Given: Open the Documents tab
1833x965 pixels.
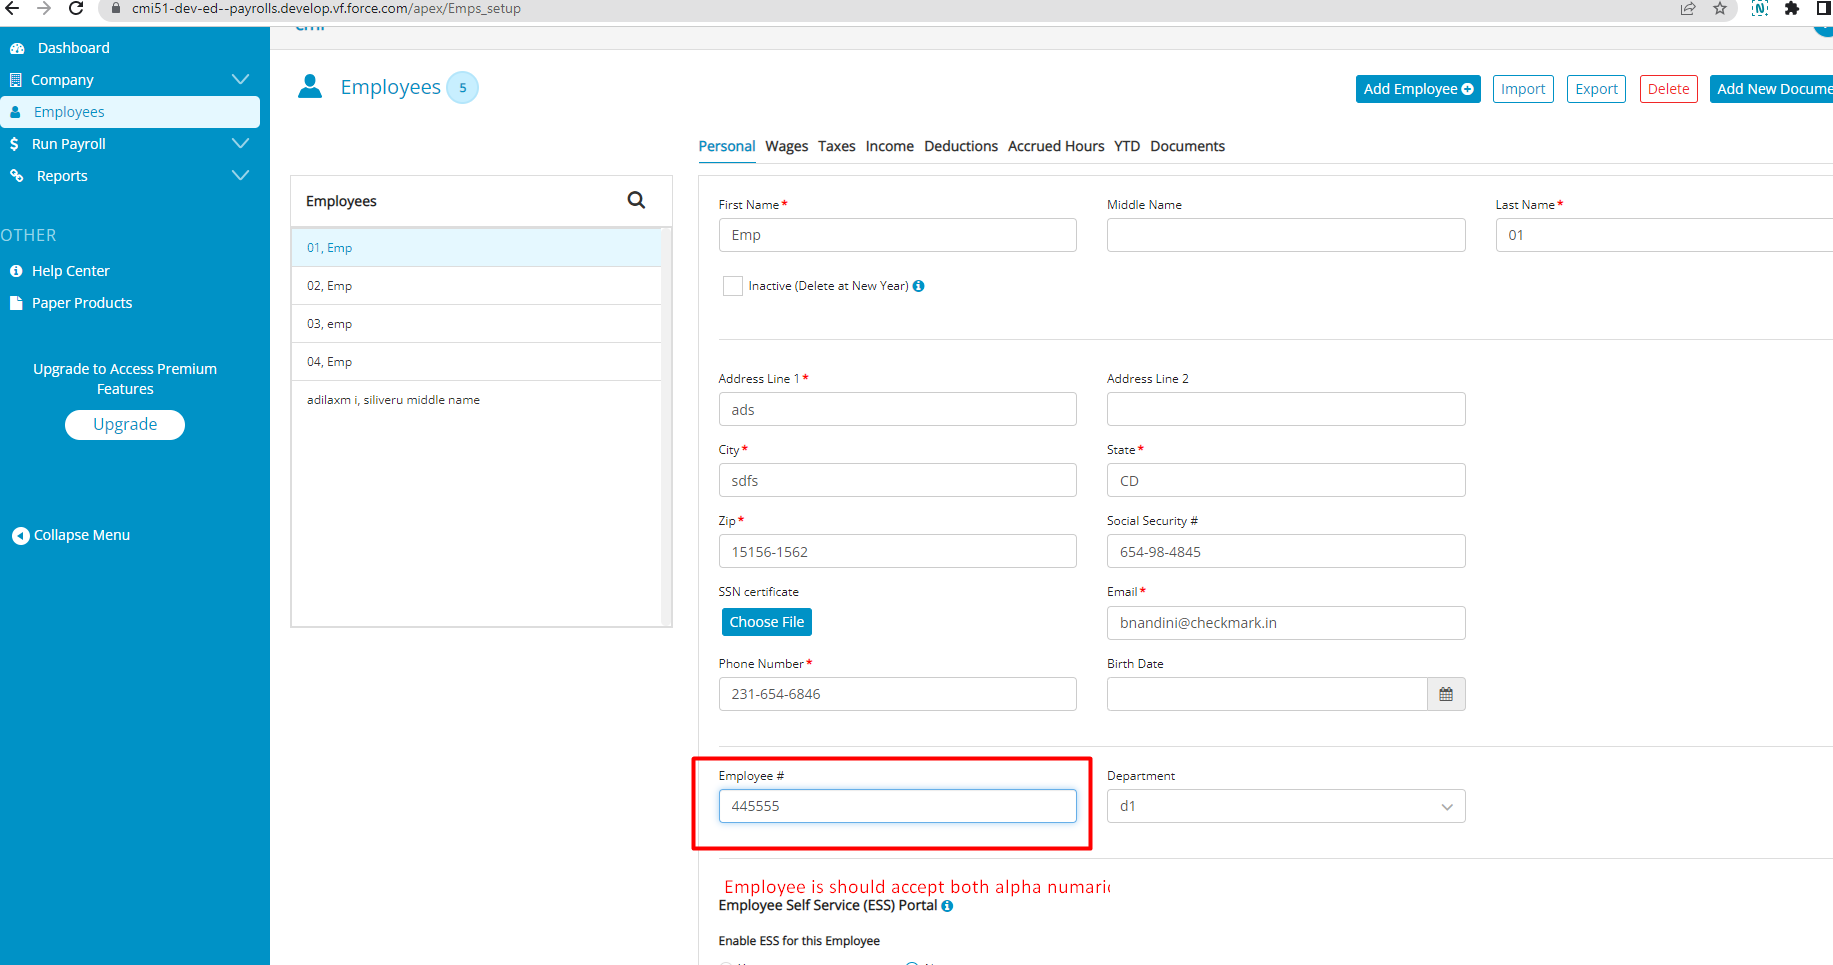Looking at the screenshot, I should 1188,146.
